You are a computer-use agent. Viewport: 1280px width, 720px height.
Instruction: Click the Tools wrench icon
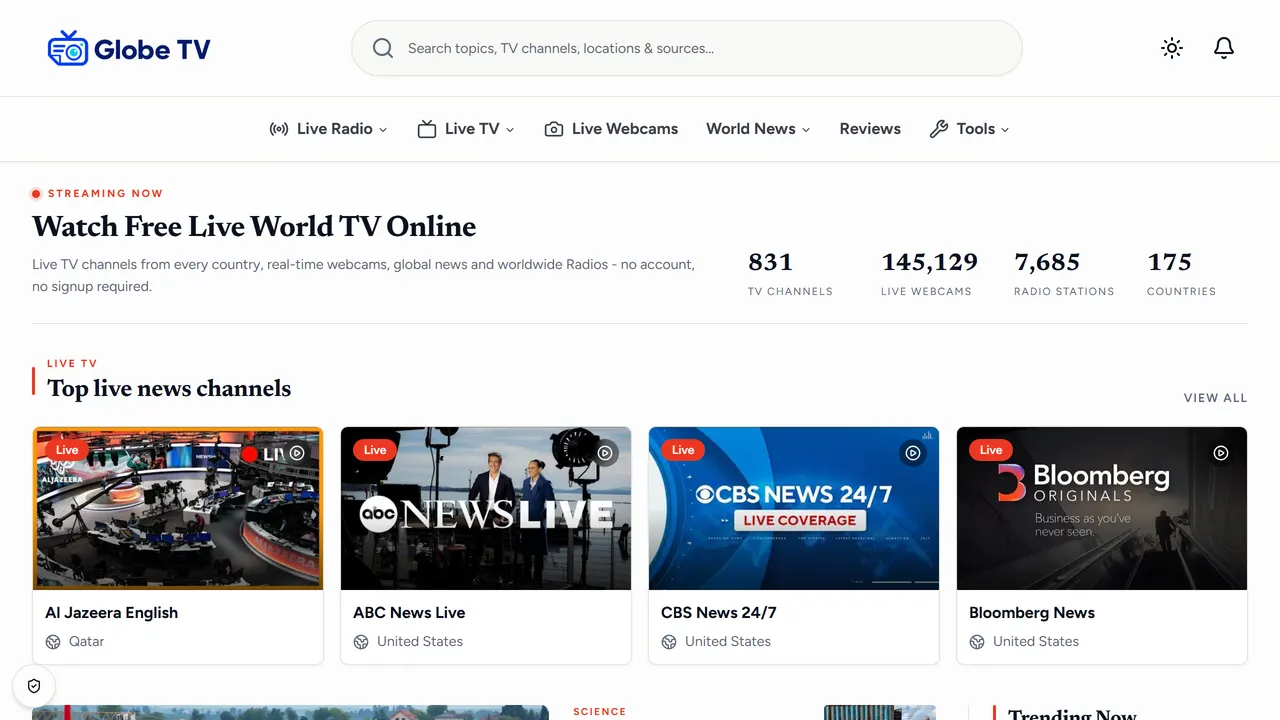click(939, 129)
